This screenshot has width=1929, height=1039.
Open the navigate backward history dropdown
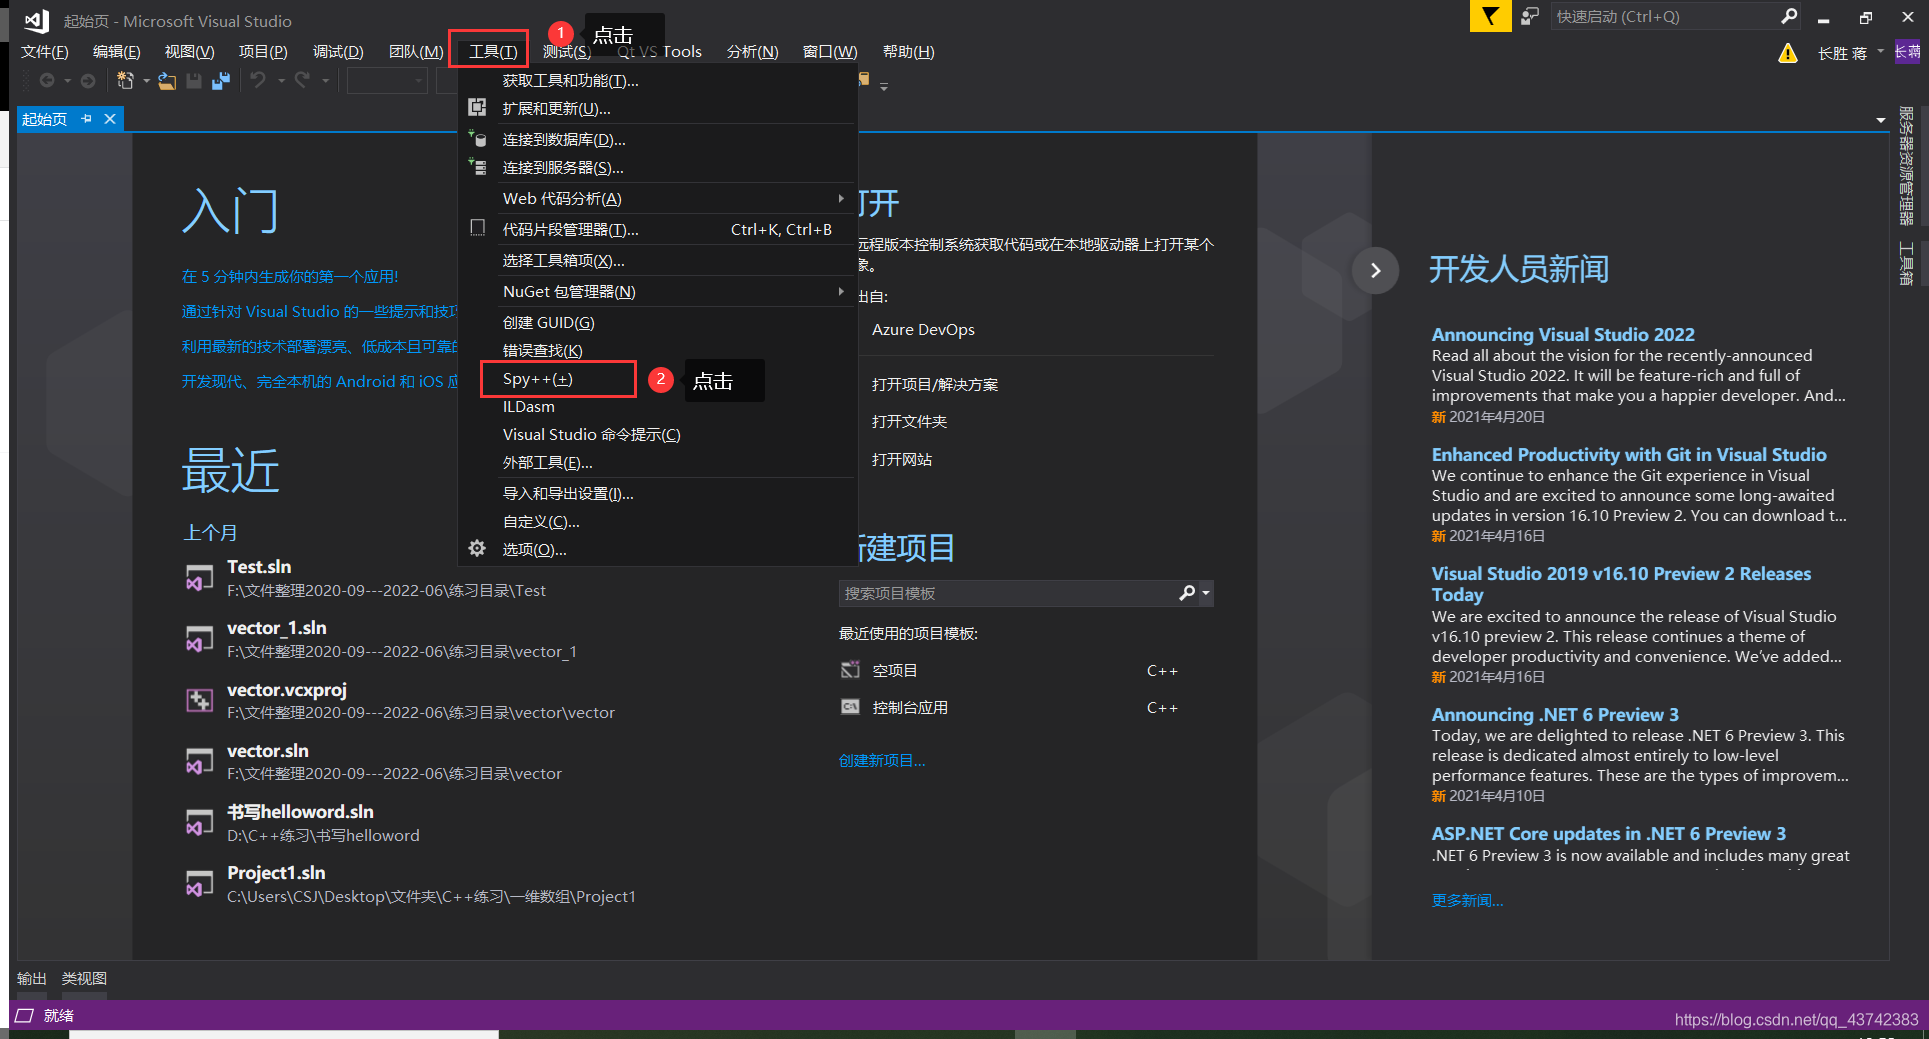point(67,81)
